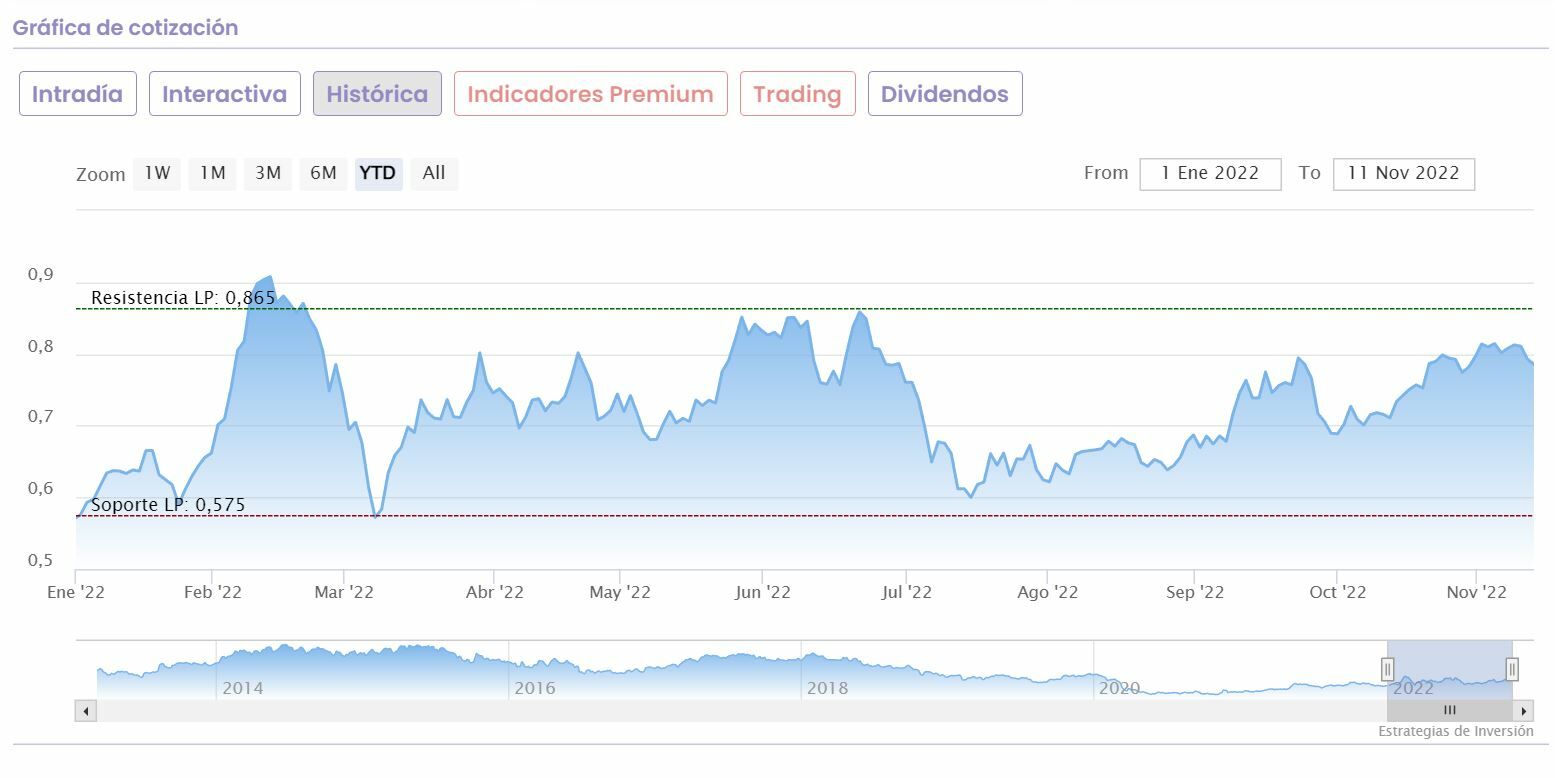
Task: Set chart zoom to 1W
Action: click(157, 173)
